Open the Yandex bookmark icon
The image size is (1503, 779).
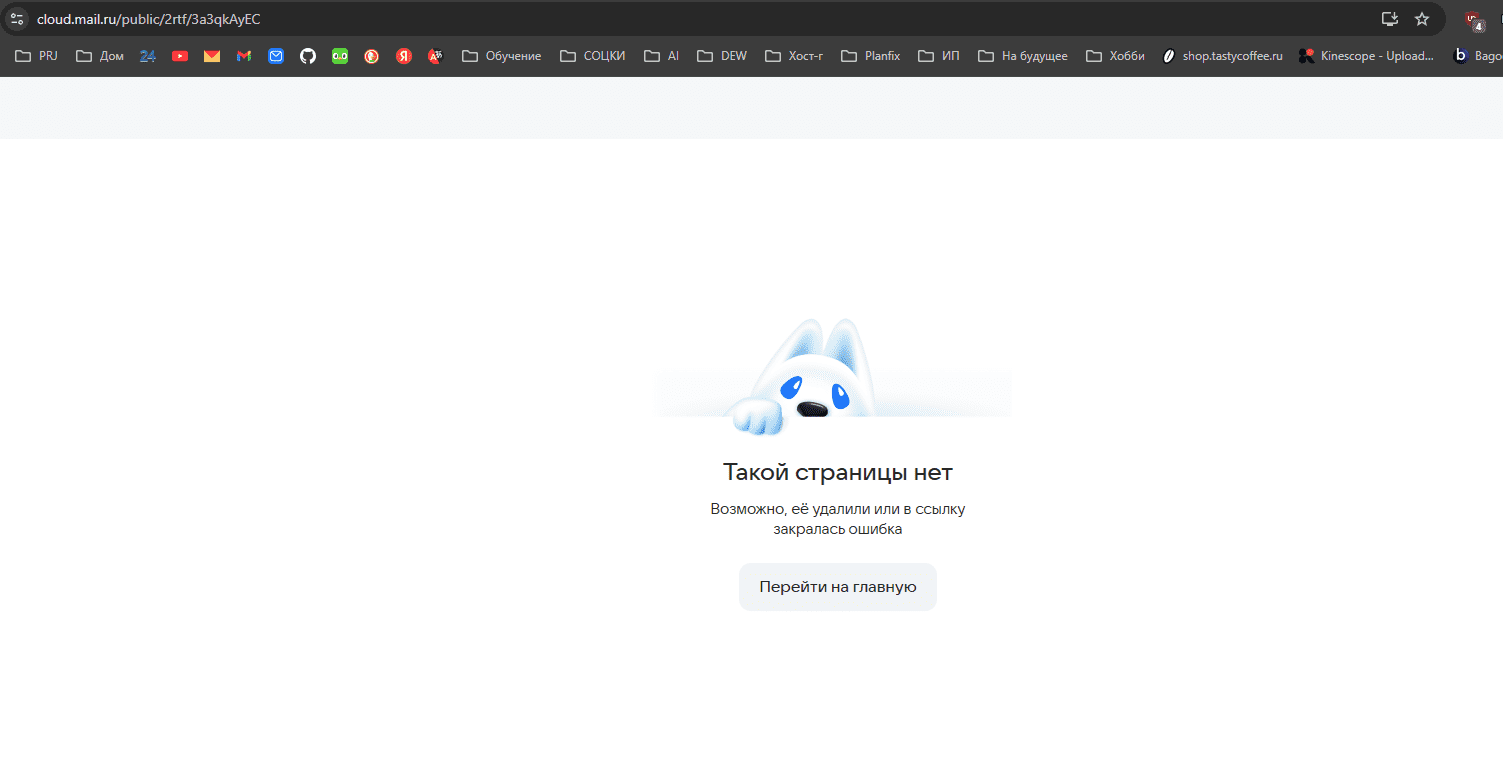point(404,56)
